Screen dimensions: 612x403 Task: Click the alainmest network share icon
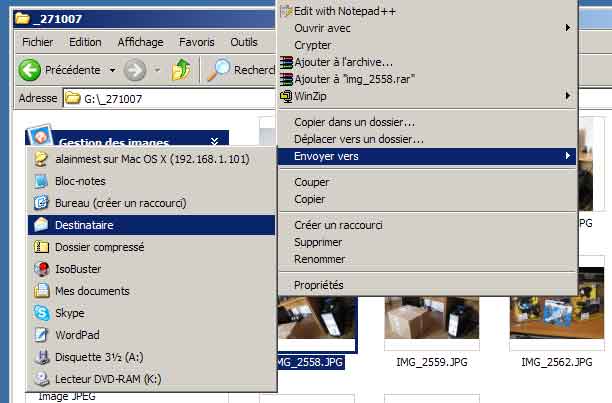[x=41, y=159]
